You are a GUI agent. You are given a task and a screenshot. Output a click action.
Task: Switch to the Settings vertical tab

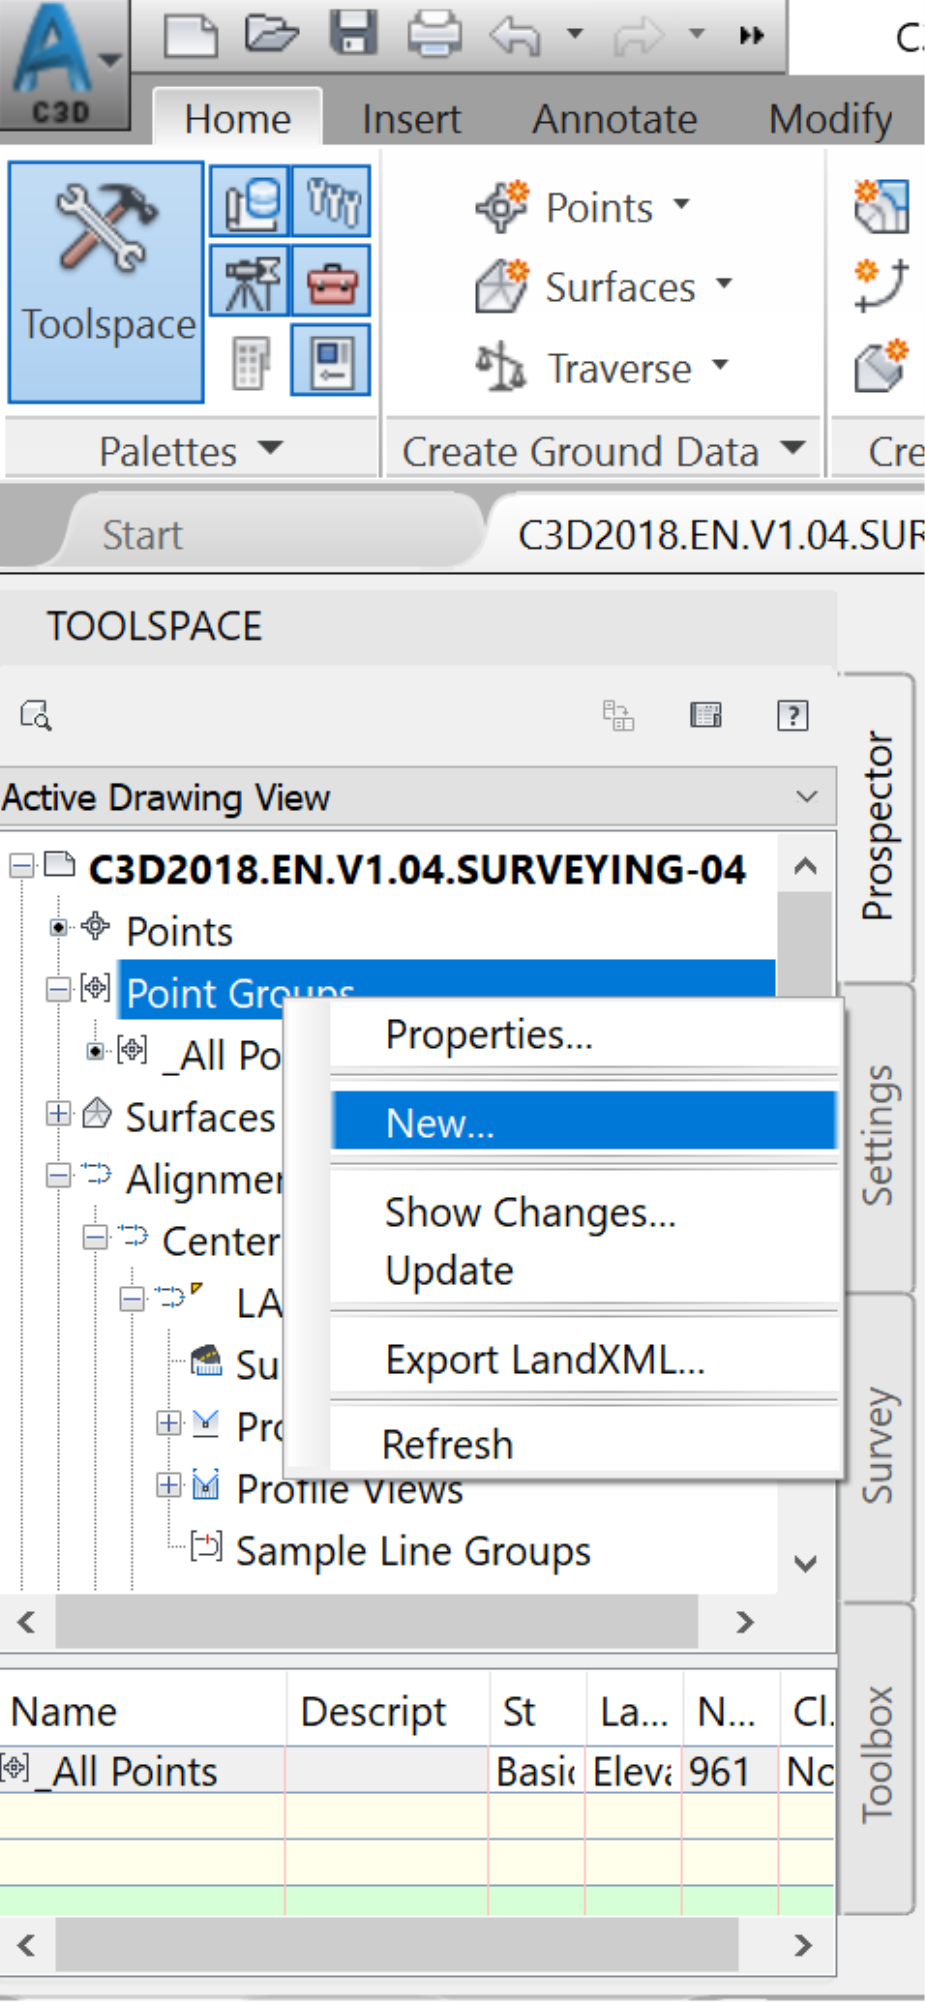click(x=878, y=1136)
